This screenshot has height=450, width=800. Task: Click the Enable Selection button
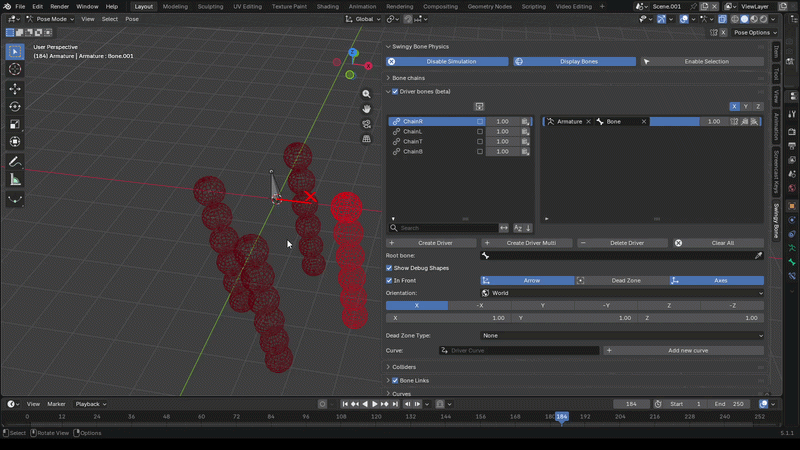point(702,62)
